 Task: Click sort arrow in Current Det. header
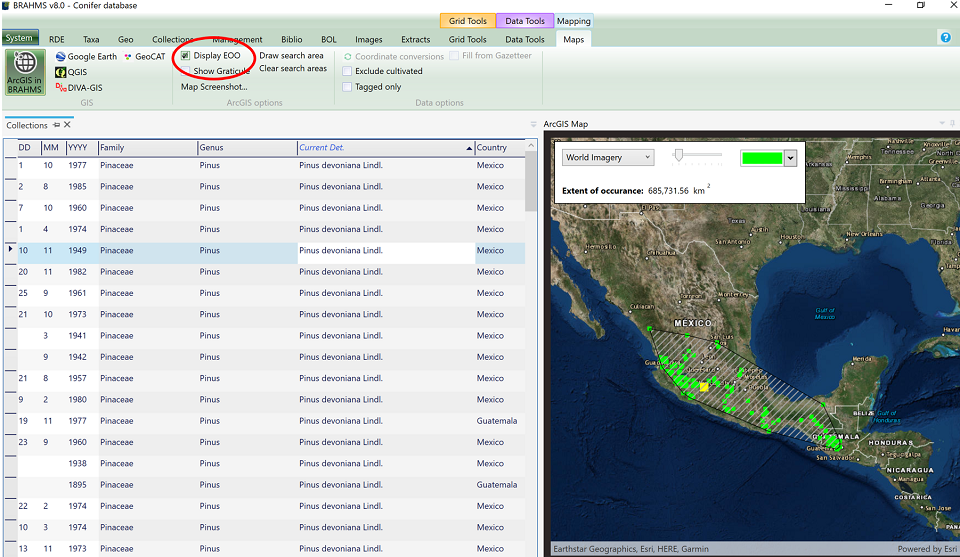coord(469,148)
